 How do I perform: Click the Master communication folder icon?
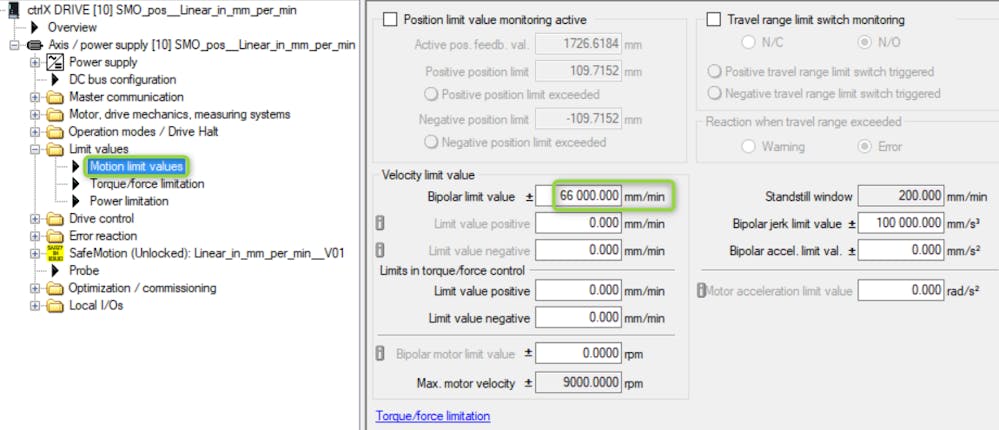55,97
